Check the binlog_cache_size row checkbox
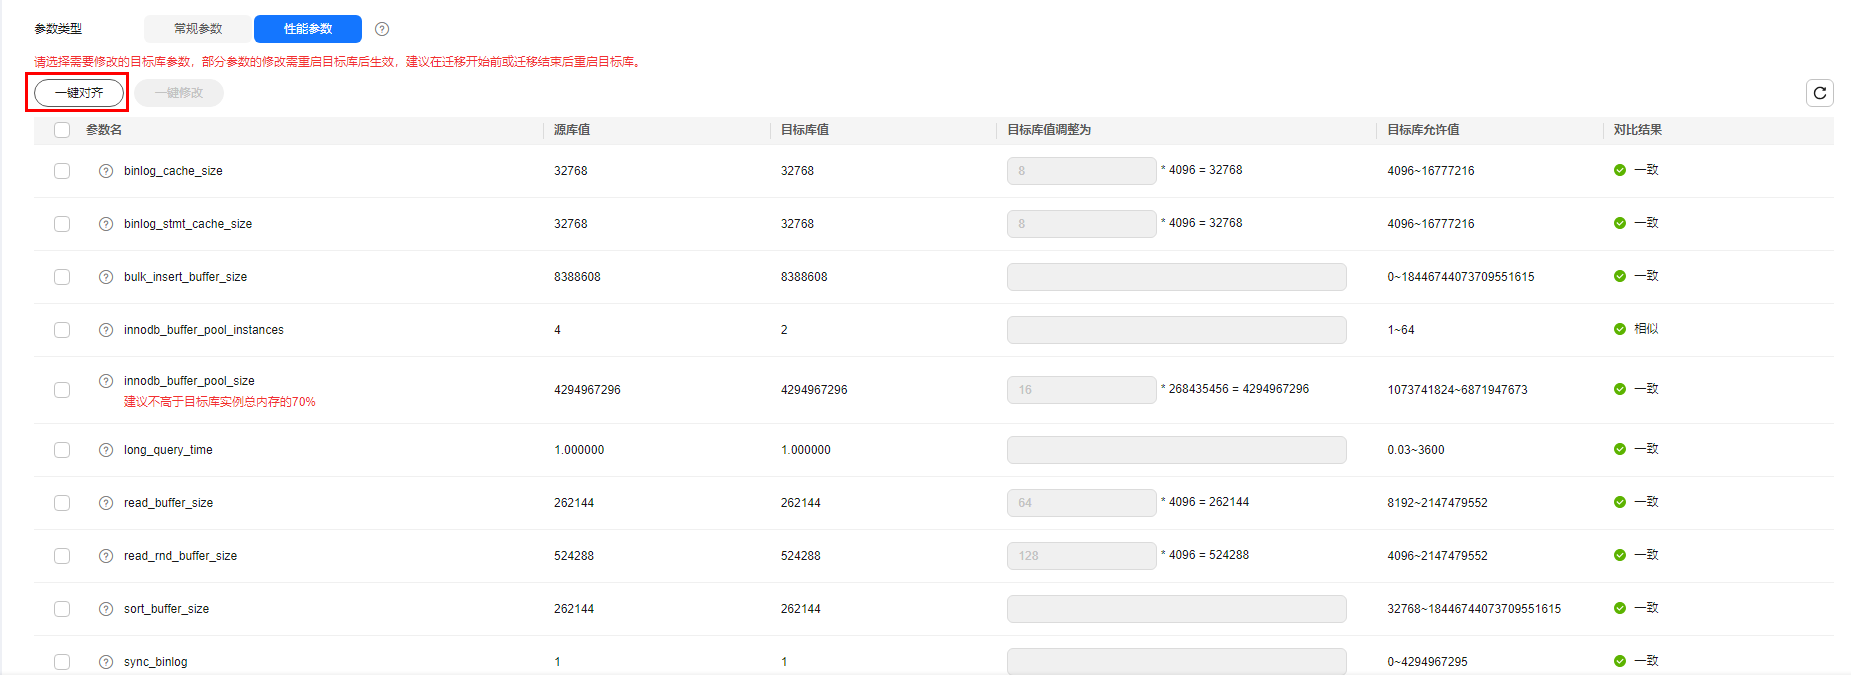Image resolution: width=1851 pixels, height=685 pixels. pyautogui.click(x=62, y=171)
